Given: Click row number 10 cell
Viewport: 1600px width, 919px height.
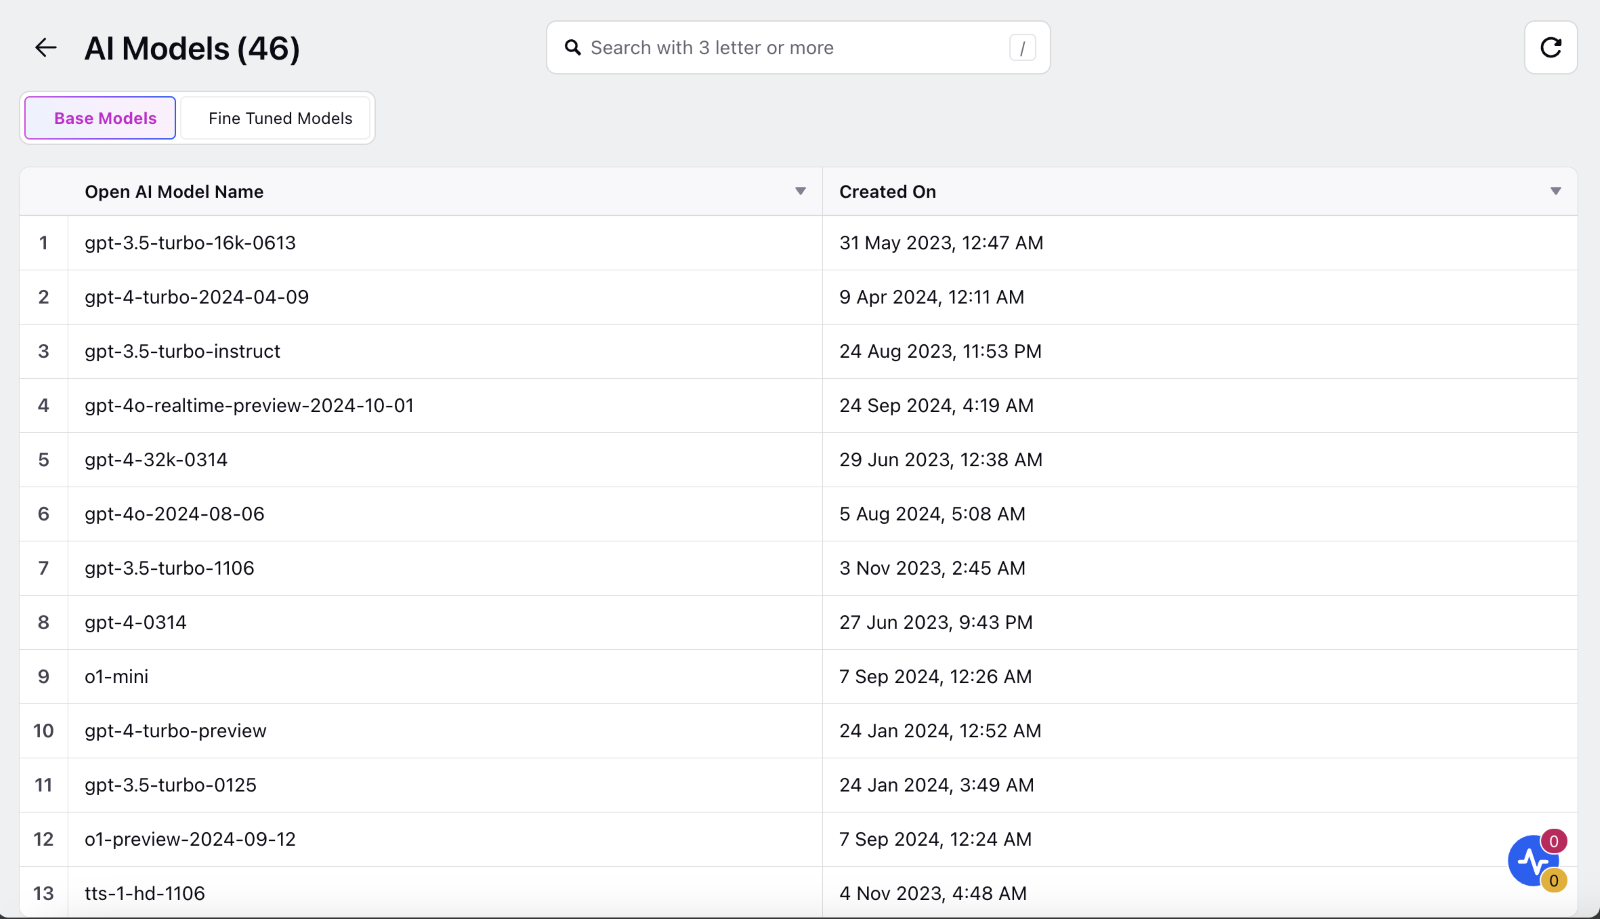Looking at the screenshot, I should click(44, 731).
